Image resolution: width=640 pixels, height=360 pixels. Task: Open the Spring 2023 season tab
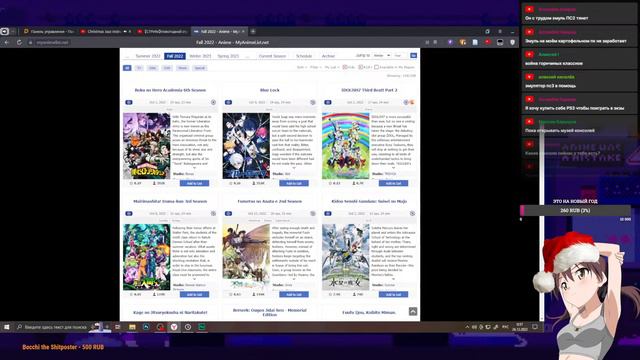click(228, 56)
